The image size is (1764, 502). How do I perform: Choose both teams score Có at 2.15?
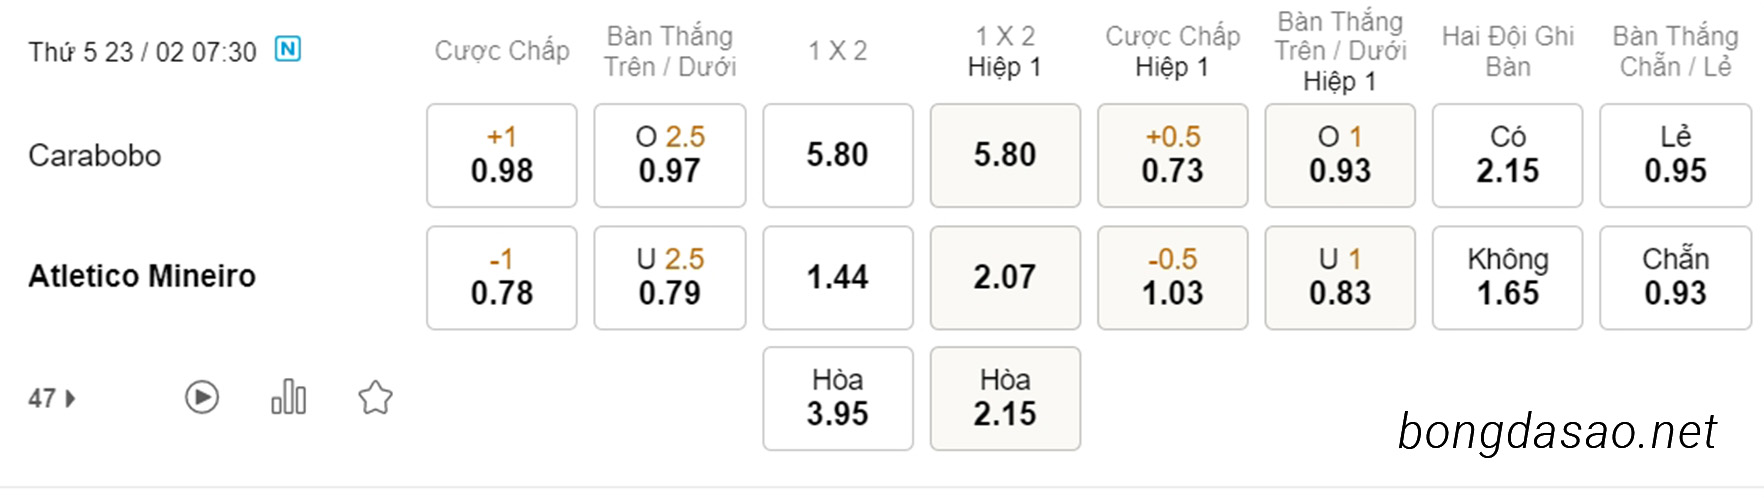(x=1508, y=155)
